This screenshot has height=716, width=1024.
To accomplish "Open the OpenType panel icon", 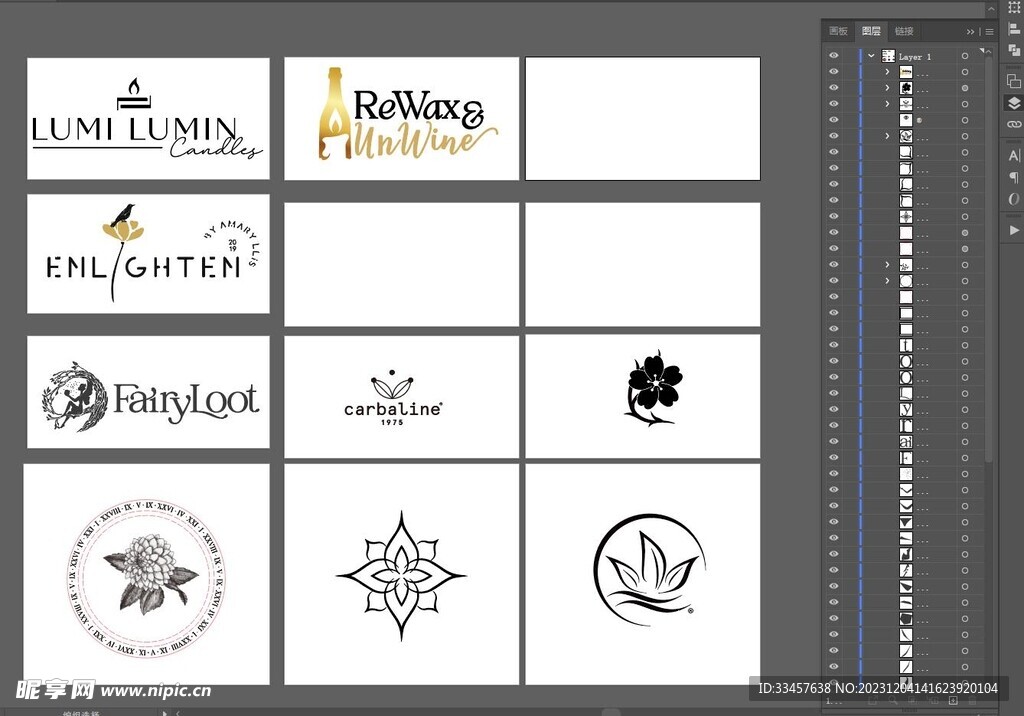I will point(1014,199).
